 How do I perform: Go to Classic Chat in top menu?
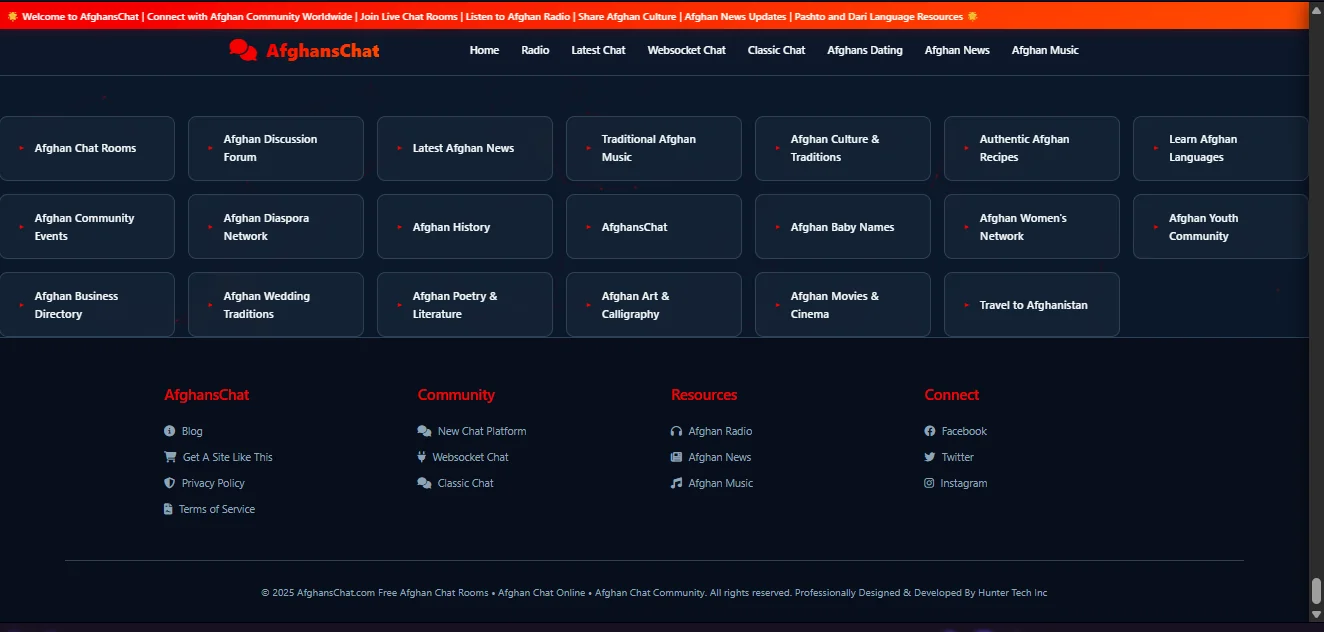click(x=776, y=50)
